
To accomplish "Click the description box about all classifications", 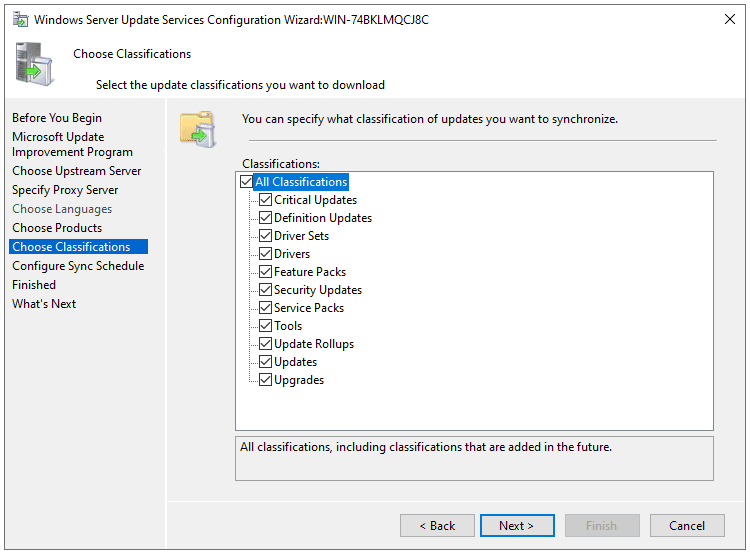I will click(474, 458).
